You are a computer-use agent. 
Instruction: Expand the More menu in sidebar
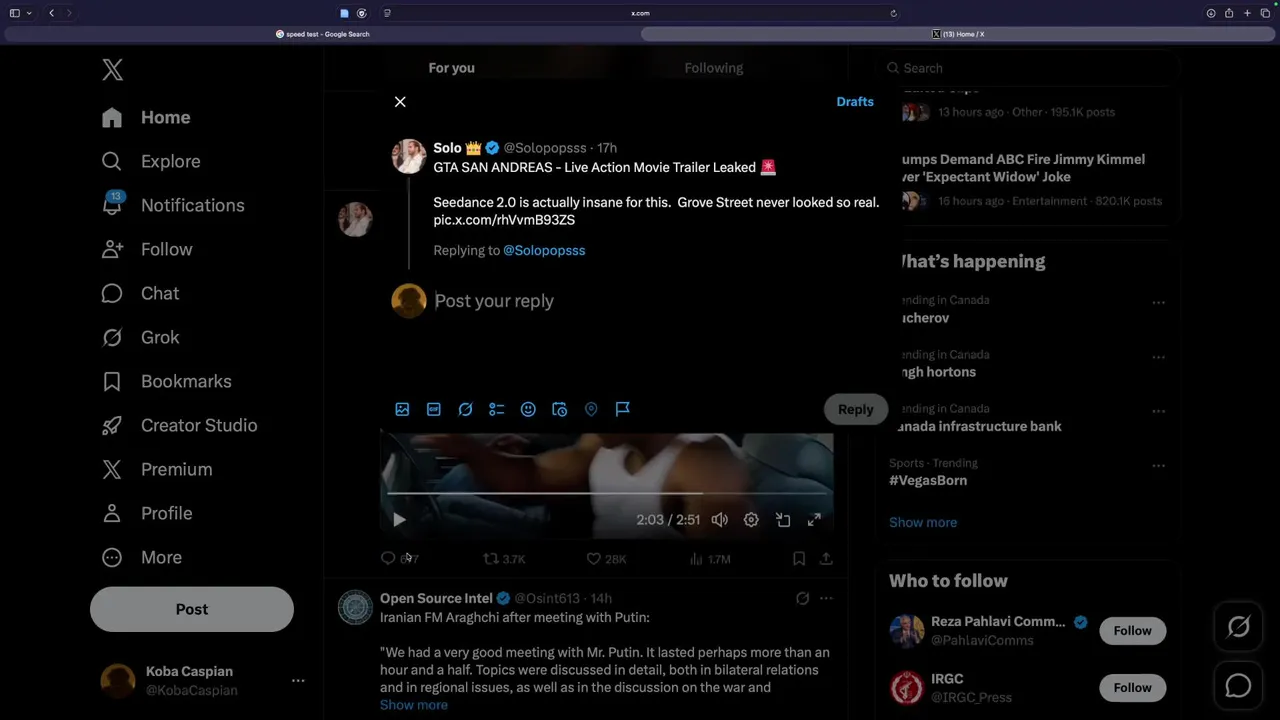(142, 557)
